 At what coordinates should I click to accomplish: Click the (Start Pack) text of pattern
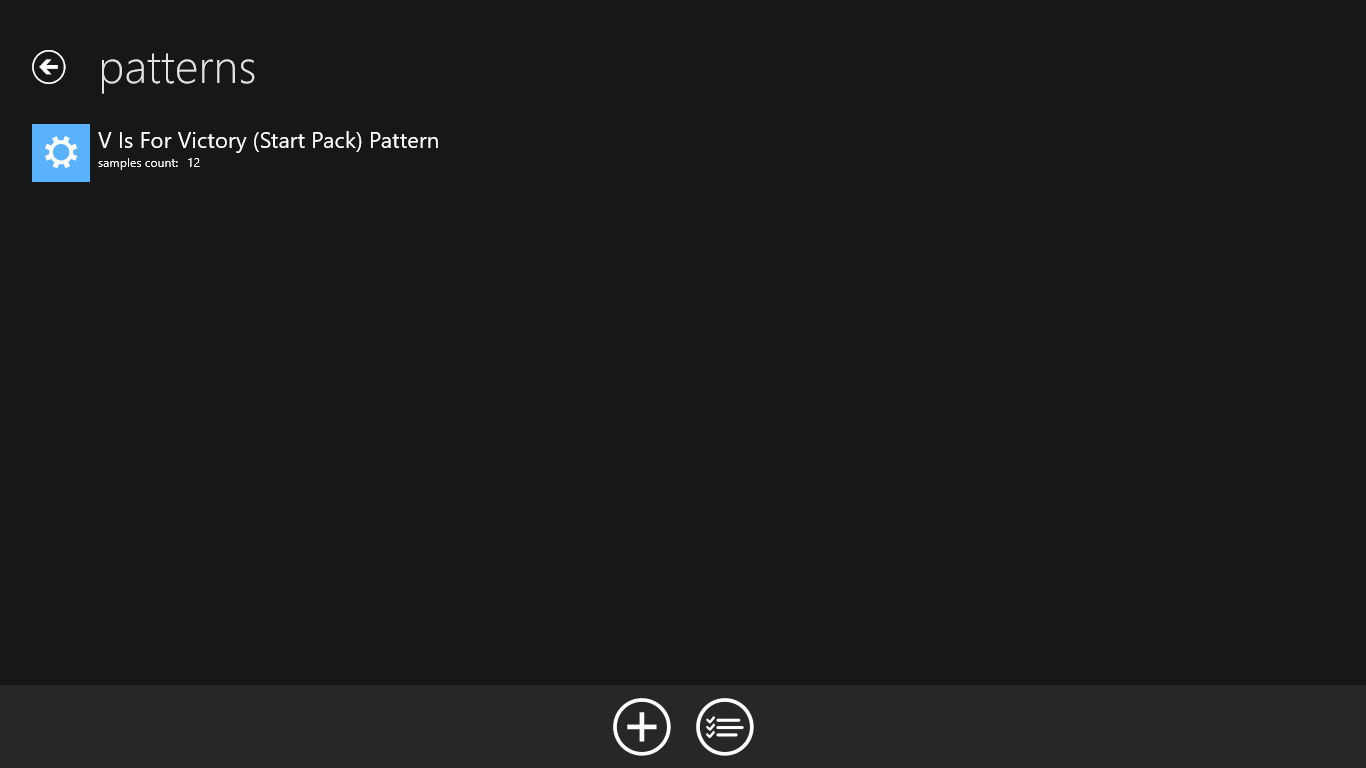tap(308, 141)
